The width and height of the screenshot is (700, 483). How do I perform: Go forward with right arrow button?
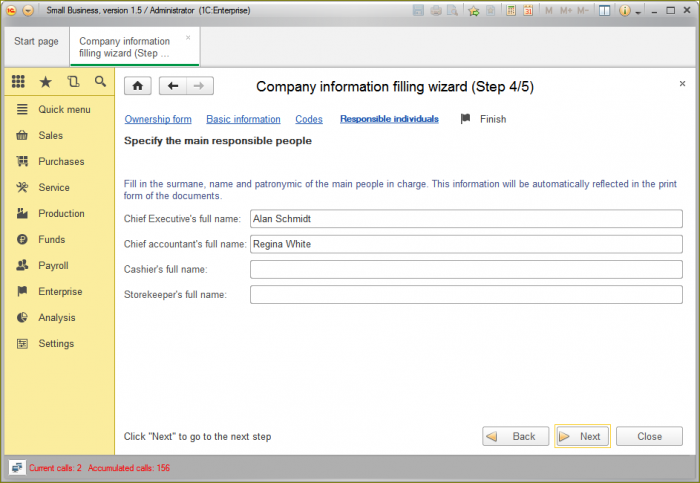tap(200, 86)
